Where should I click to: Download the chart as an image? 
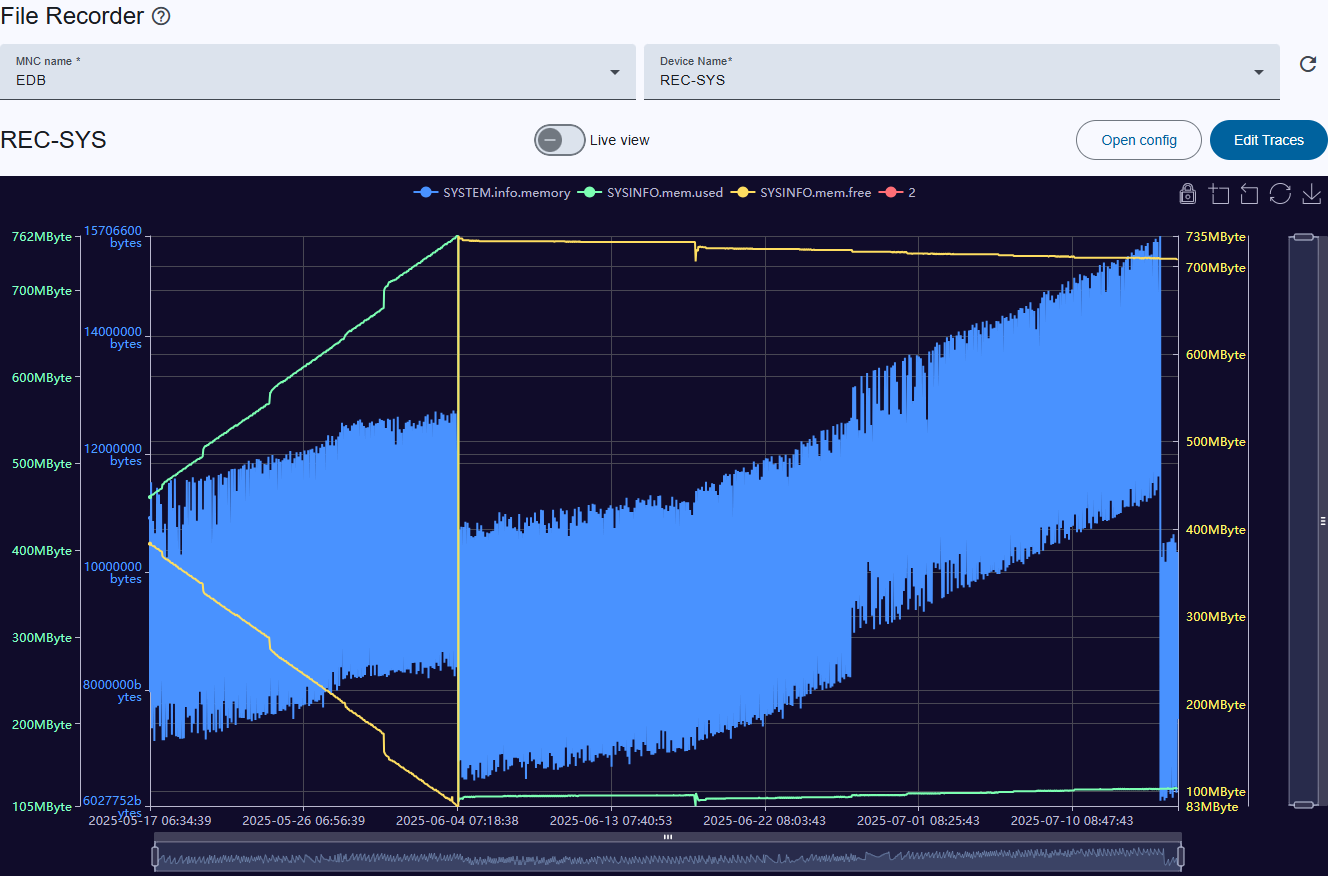pyautogui.click(x=1312, y=193)
